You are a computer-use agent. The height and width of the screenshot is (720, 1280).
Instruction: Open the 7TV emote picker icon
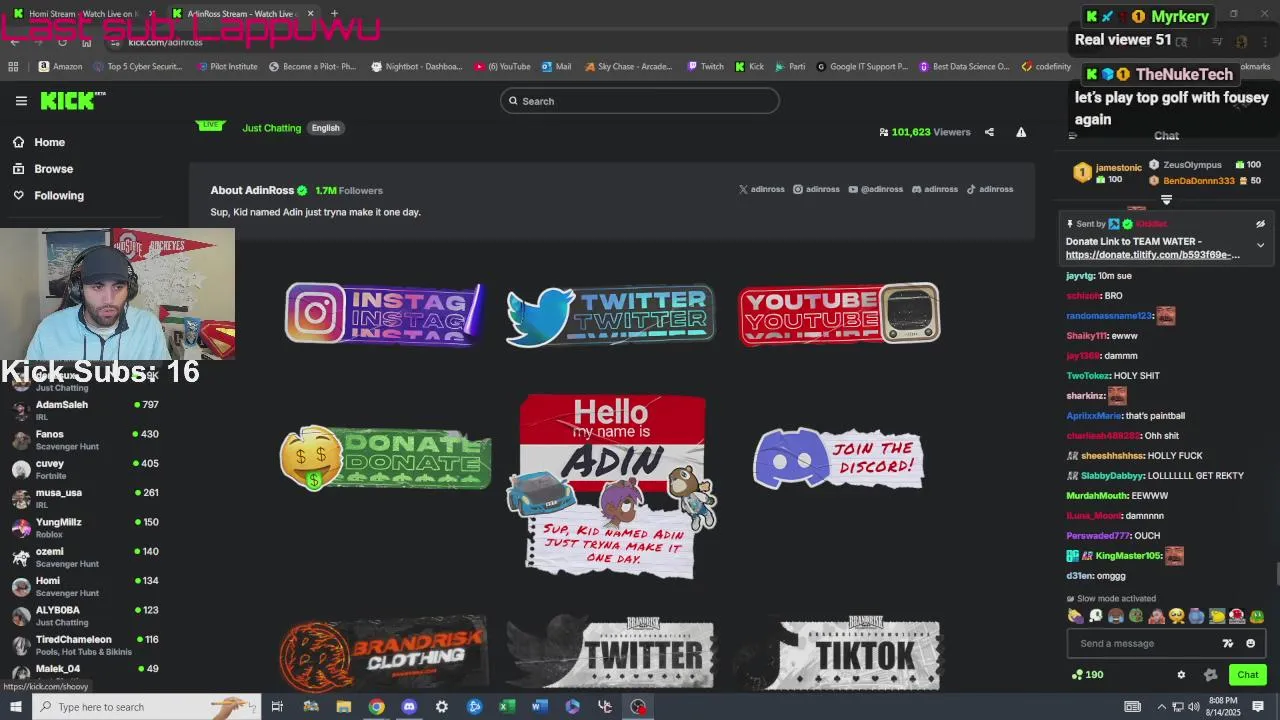[1228, 644]
